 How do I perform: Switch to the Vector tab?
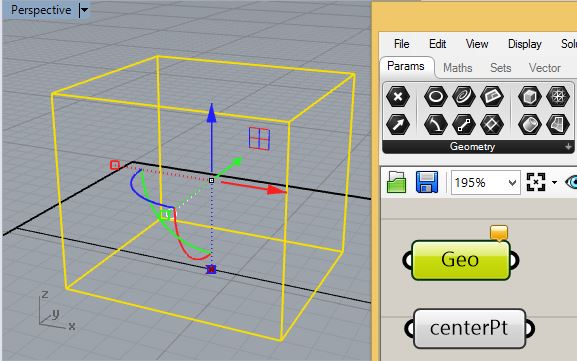(545, 68)
